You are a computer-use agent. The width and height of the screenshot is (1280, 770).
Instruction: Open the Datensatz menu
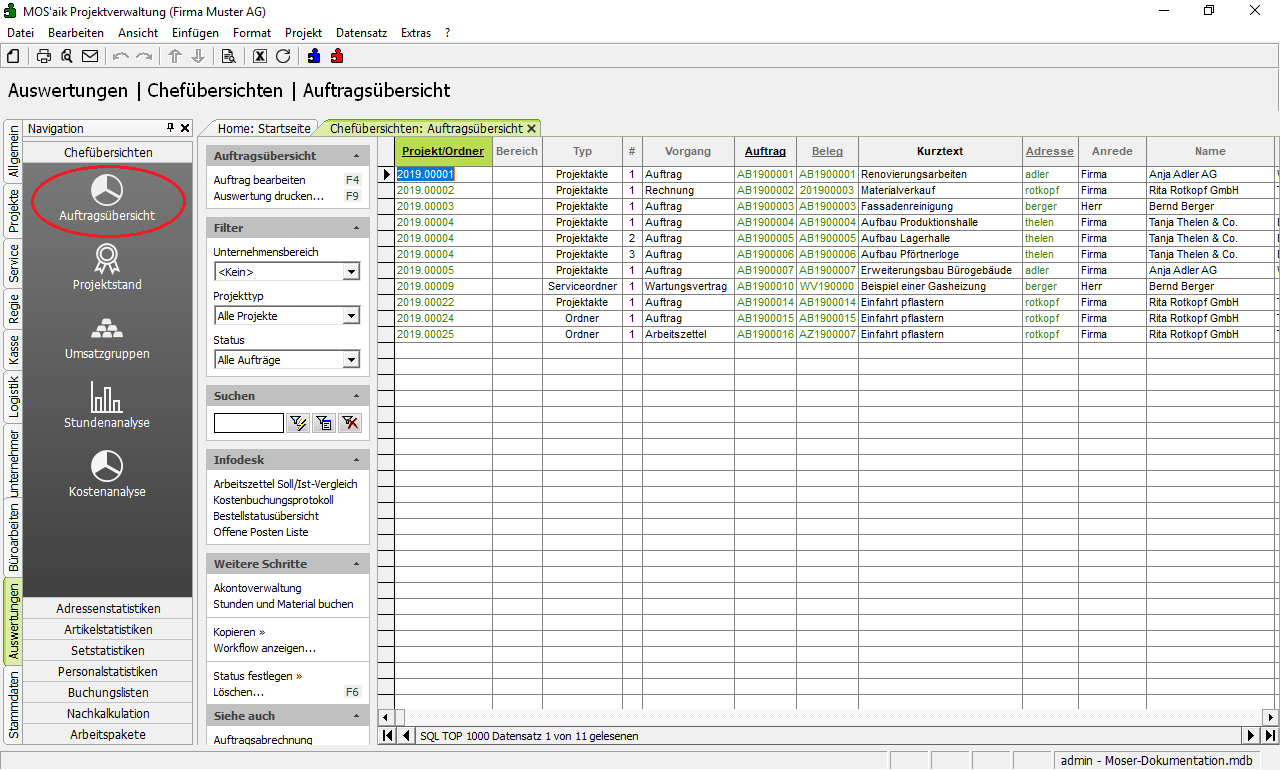point(361,33)
